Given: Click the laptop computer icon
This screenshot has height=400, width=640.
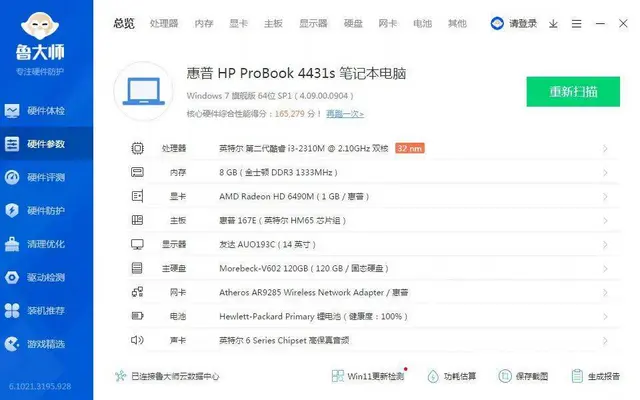Looking at the screenshot, I should (143, 91).
